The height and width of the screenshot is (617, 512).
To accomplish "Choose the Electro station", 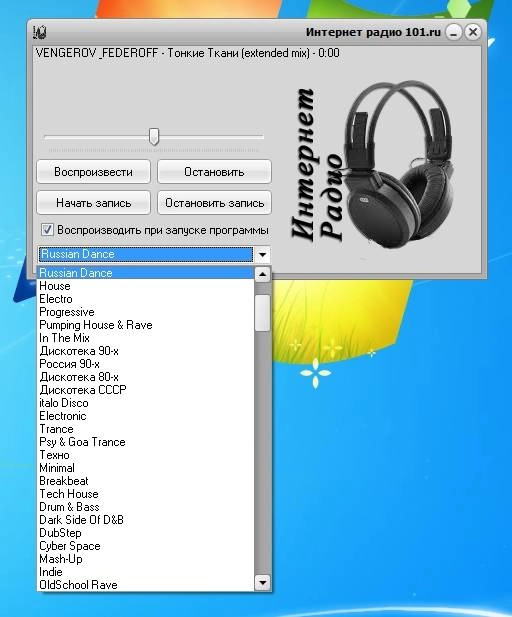I will coord(146,299).
